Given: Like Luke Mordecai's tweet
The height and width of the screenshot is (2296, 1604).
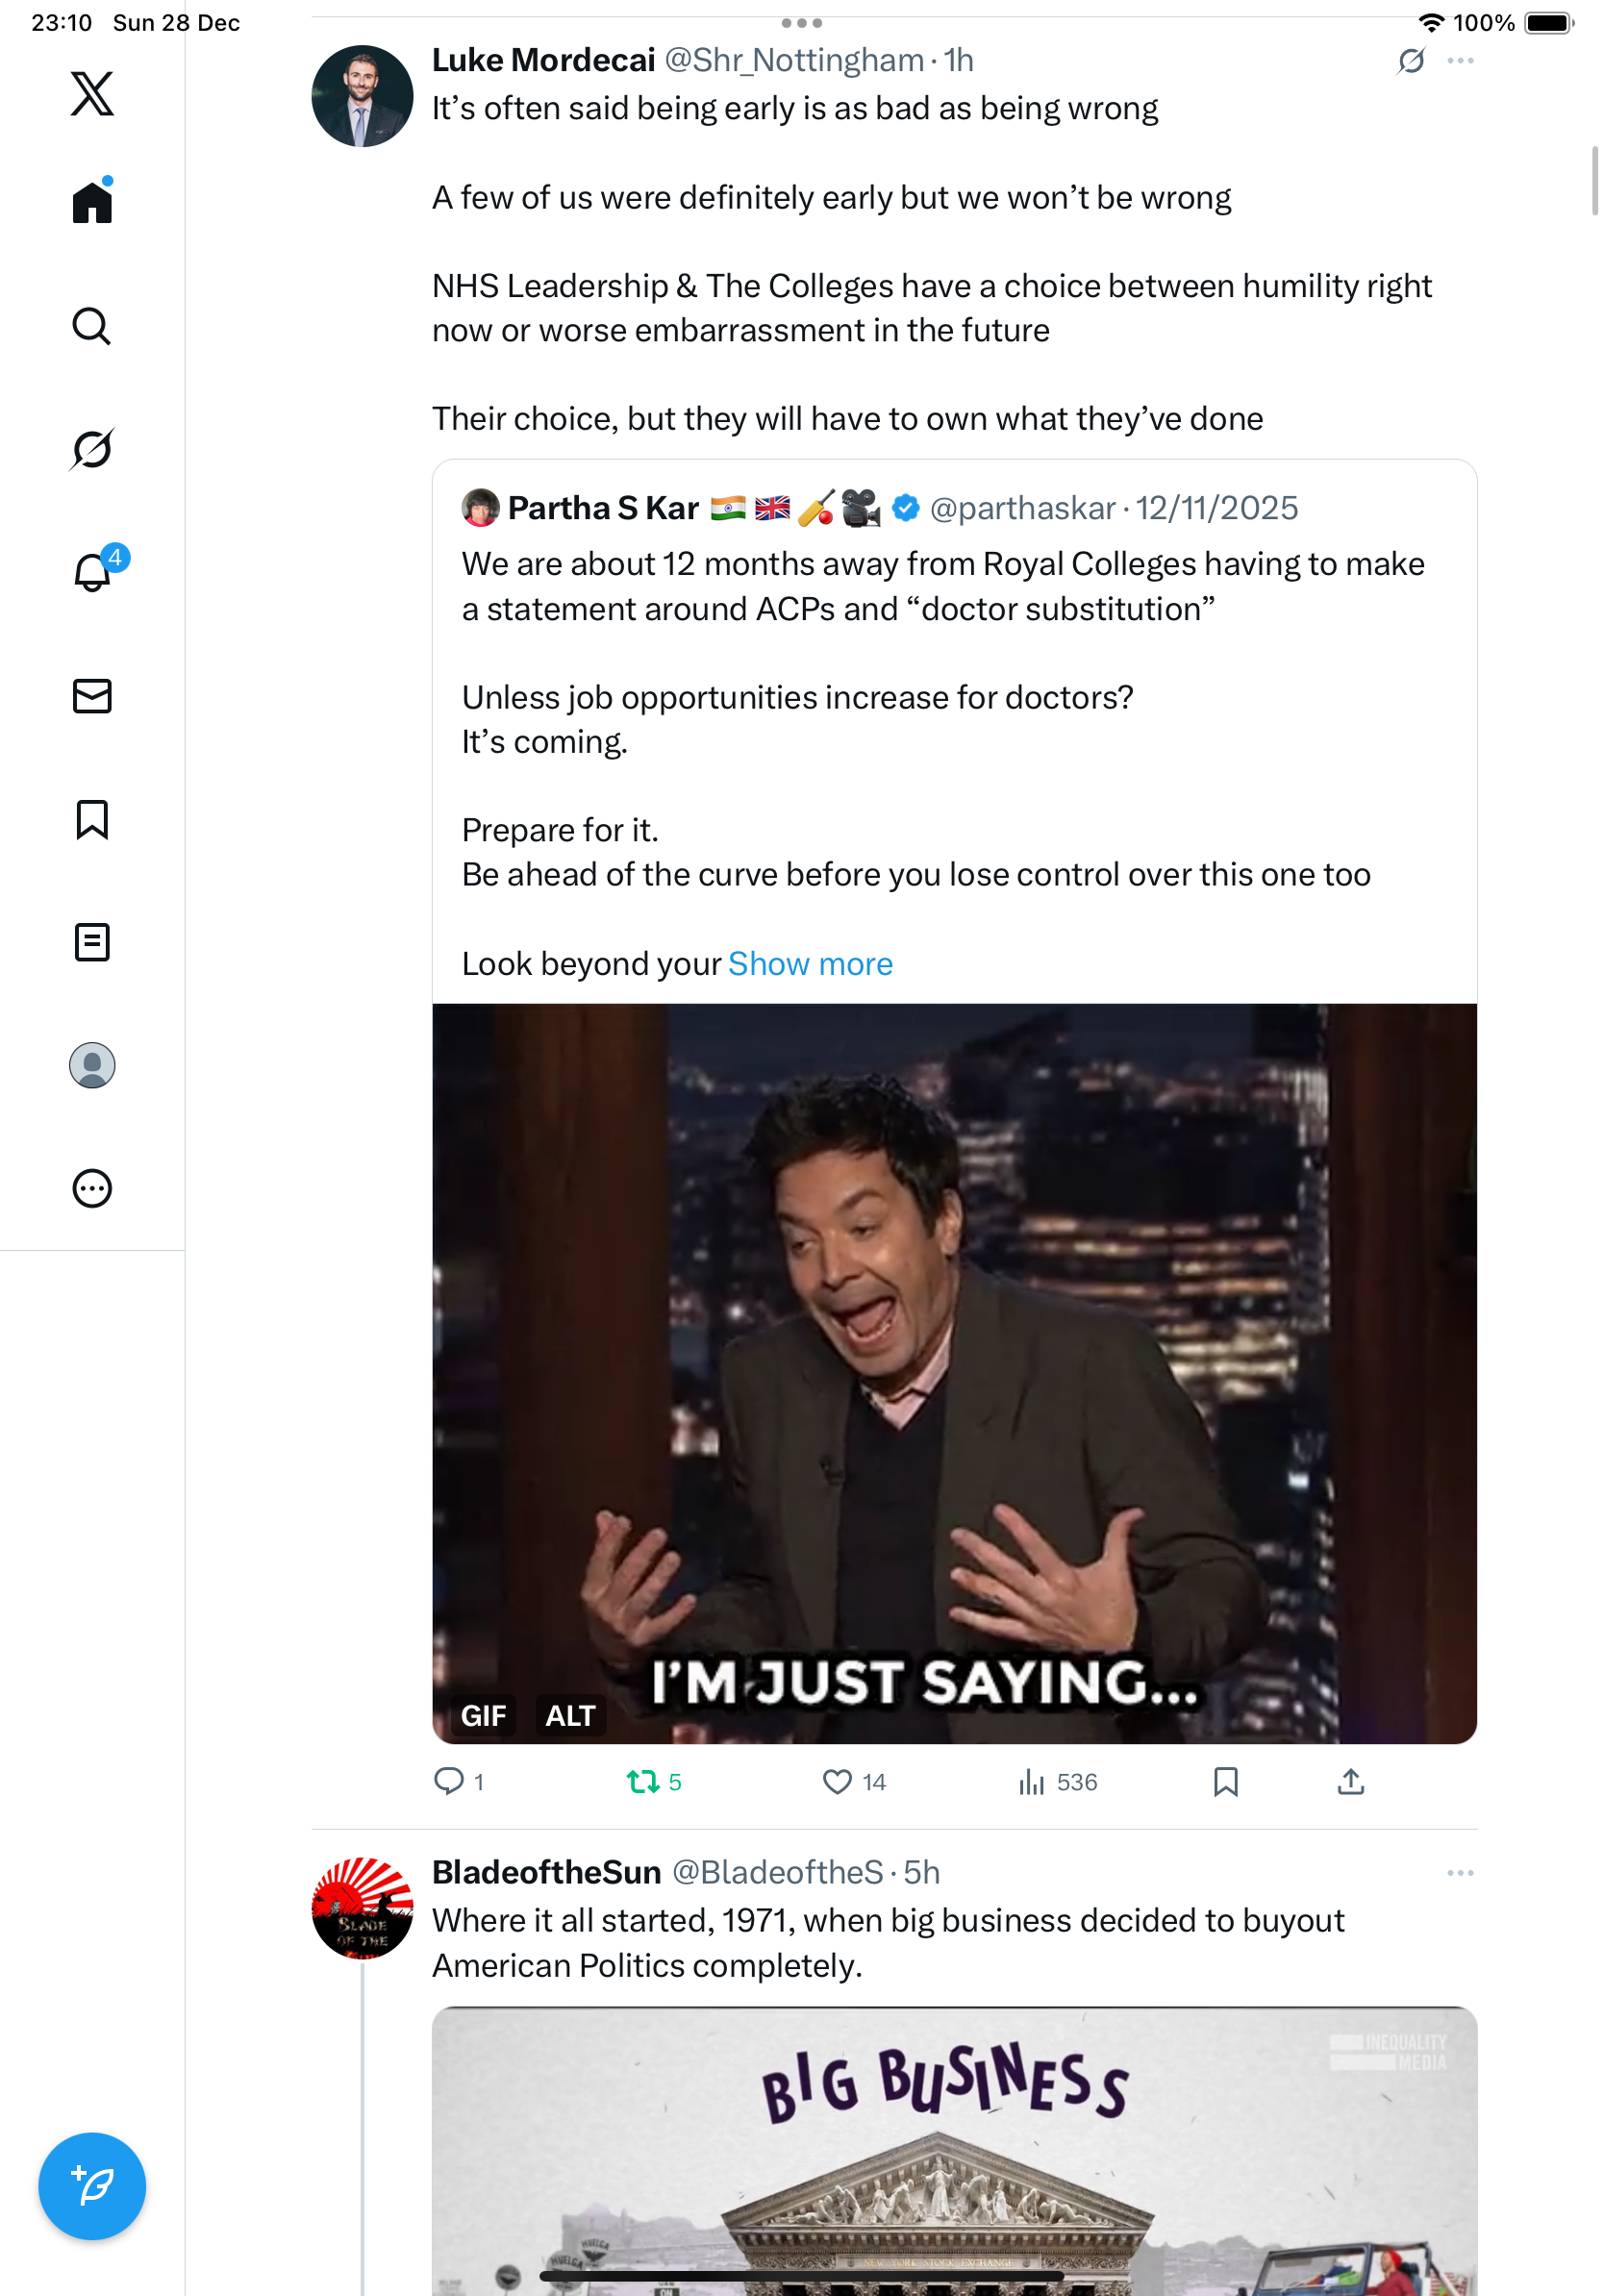Looking at the screenshot, I should click(836, 1781).
